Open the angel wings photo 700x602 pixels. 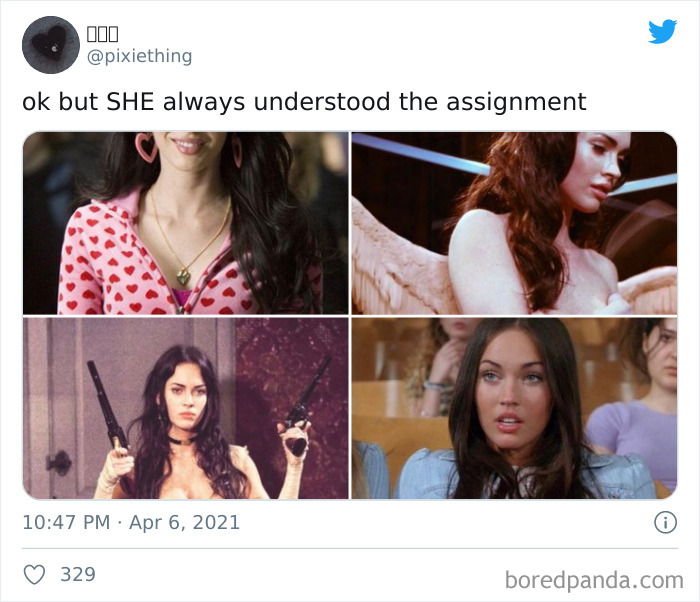tap(514, 223)
